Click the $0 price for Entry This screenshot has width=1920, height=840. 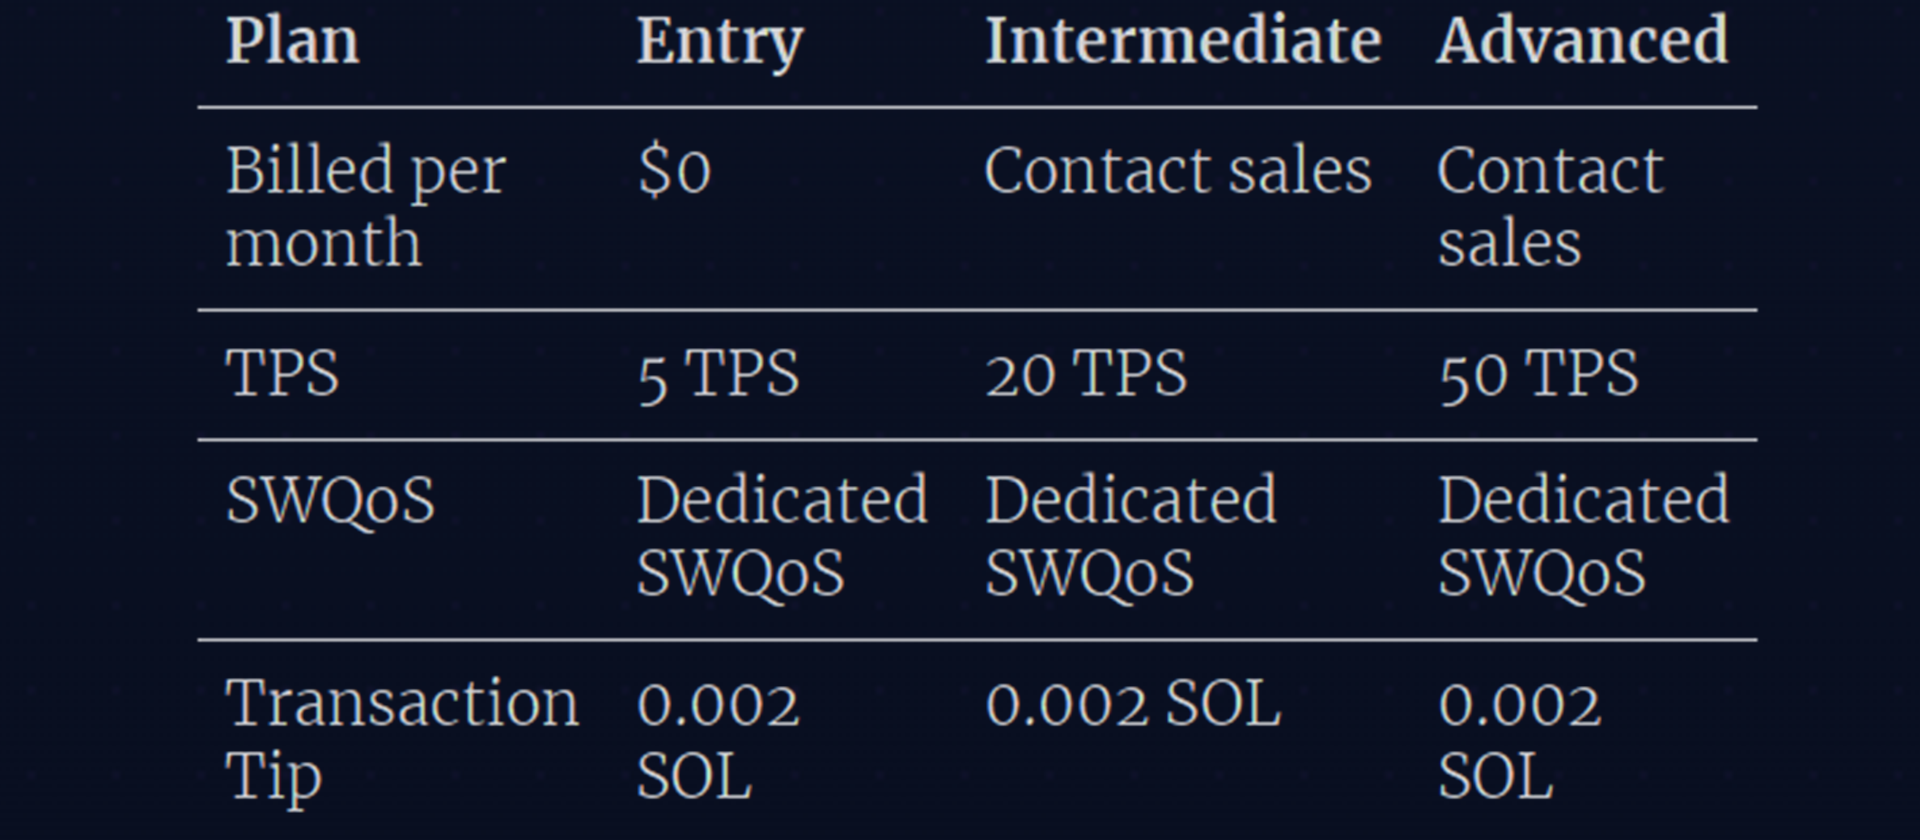click(x=674, y=171)
